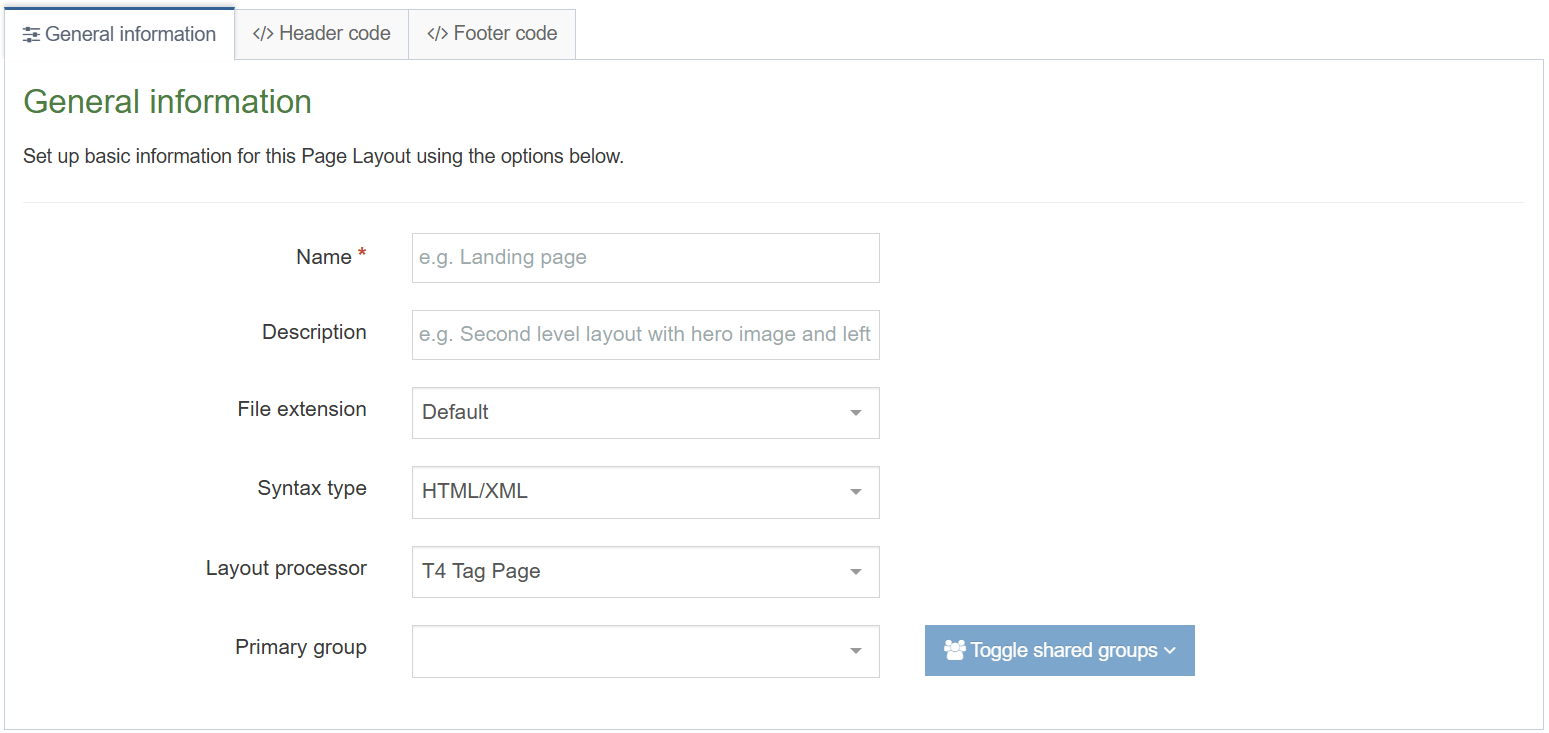The width and height of the screenshot is (1549, 733).
Task: Click the dropdown arrow for Layout processor
Action: pos(855,572)
